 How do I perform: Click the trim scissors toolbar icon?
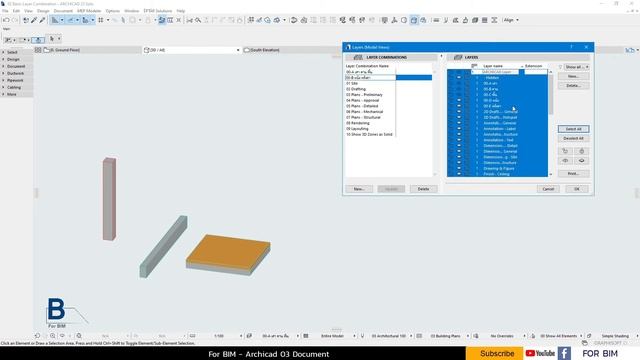click(189, 20)
